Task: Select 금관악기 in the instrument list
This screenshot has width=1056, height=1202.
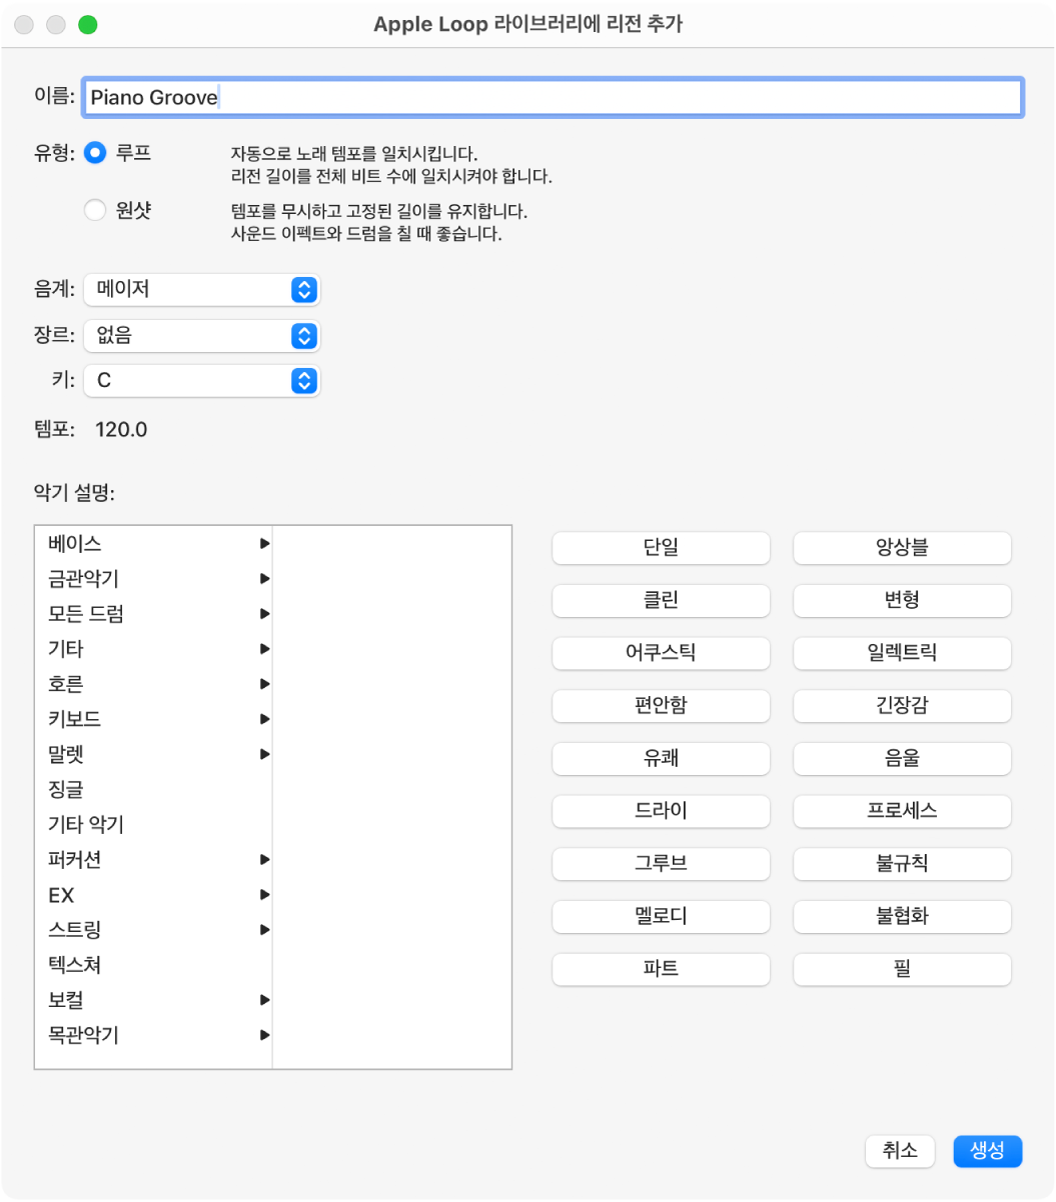Action: 153,579
